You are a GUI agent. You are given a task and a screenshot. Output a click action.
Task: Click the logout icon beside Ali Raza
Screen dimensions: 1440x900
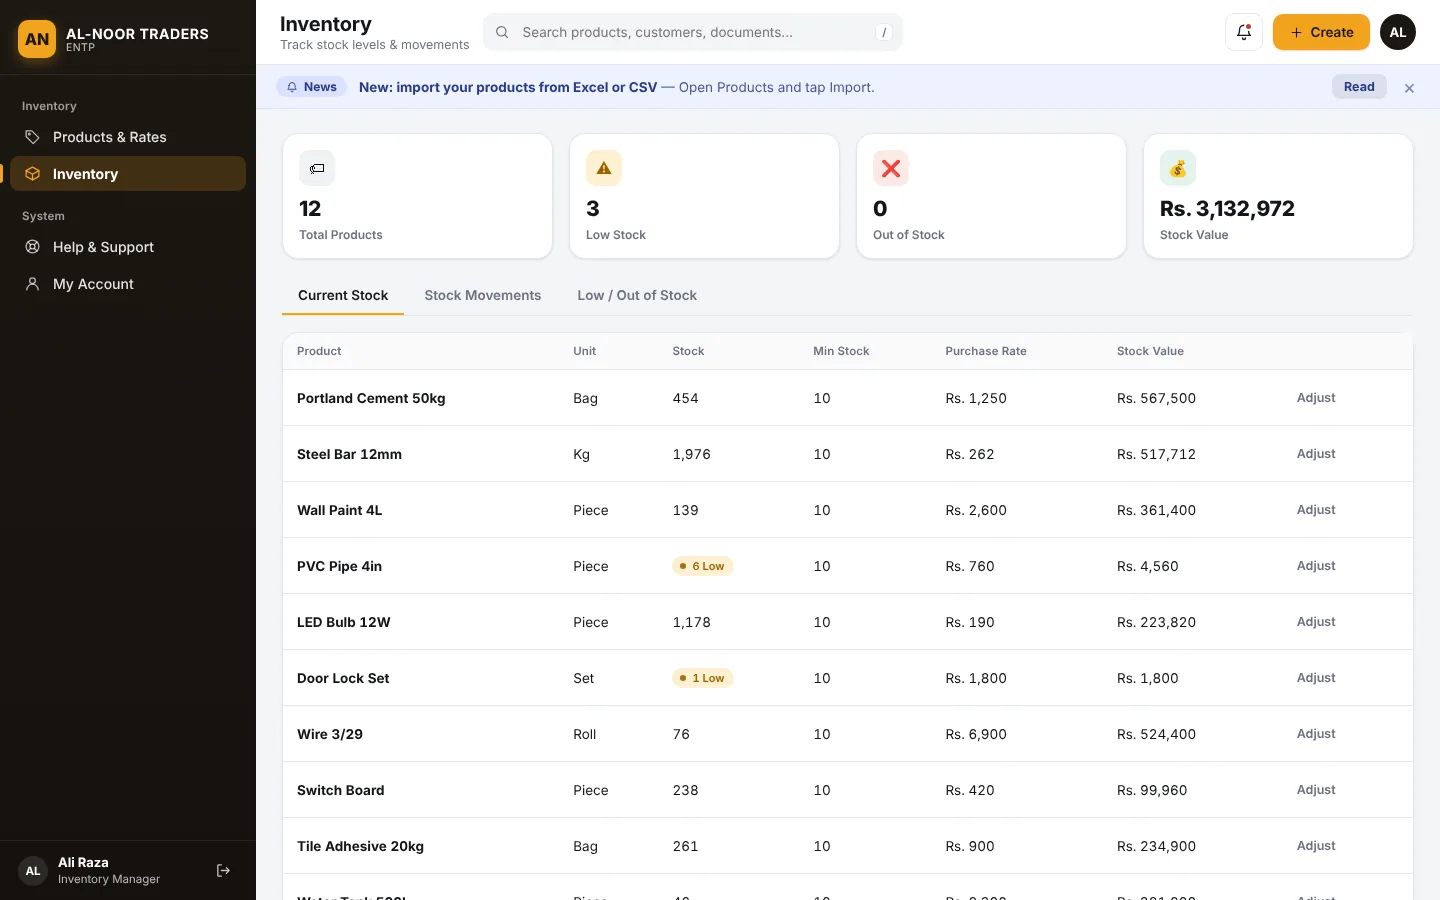coord(223,871)
